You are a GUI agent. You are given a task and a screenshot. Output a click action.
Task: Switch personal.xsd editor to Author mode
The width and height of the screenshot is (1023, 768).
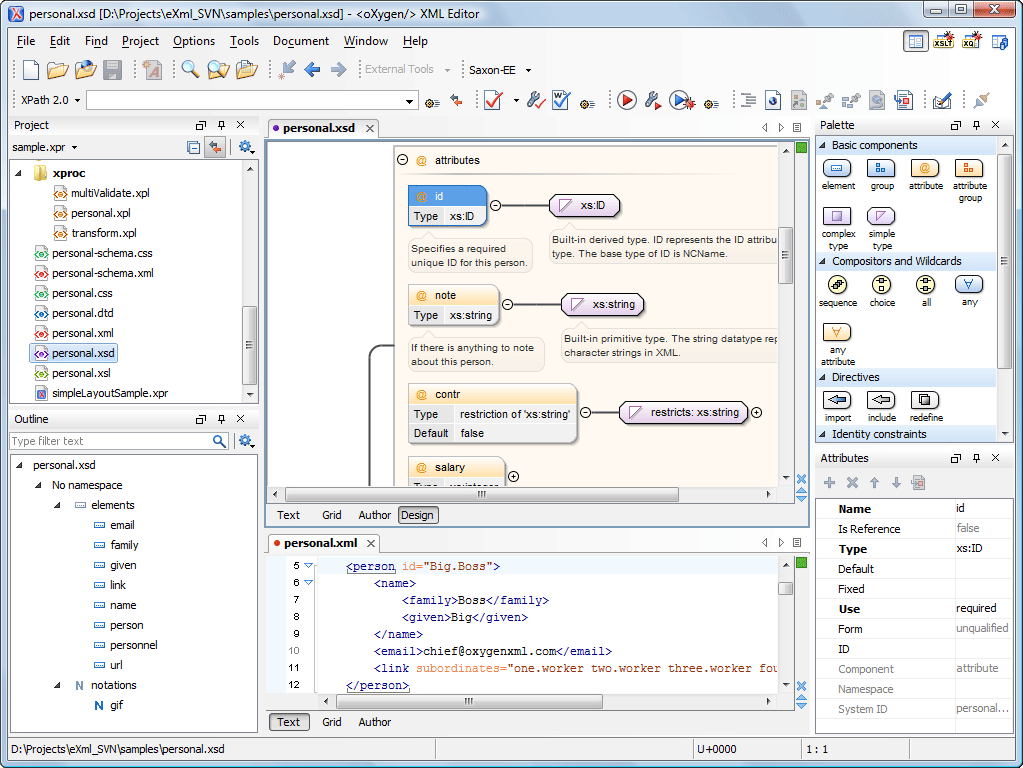[374, 515]
